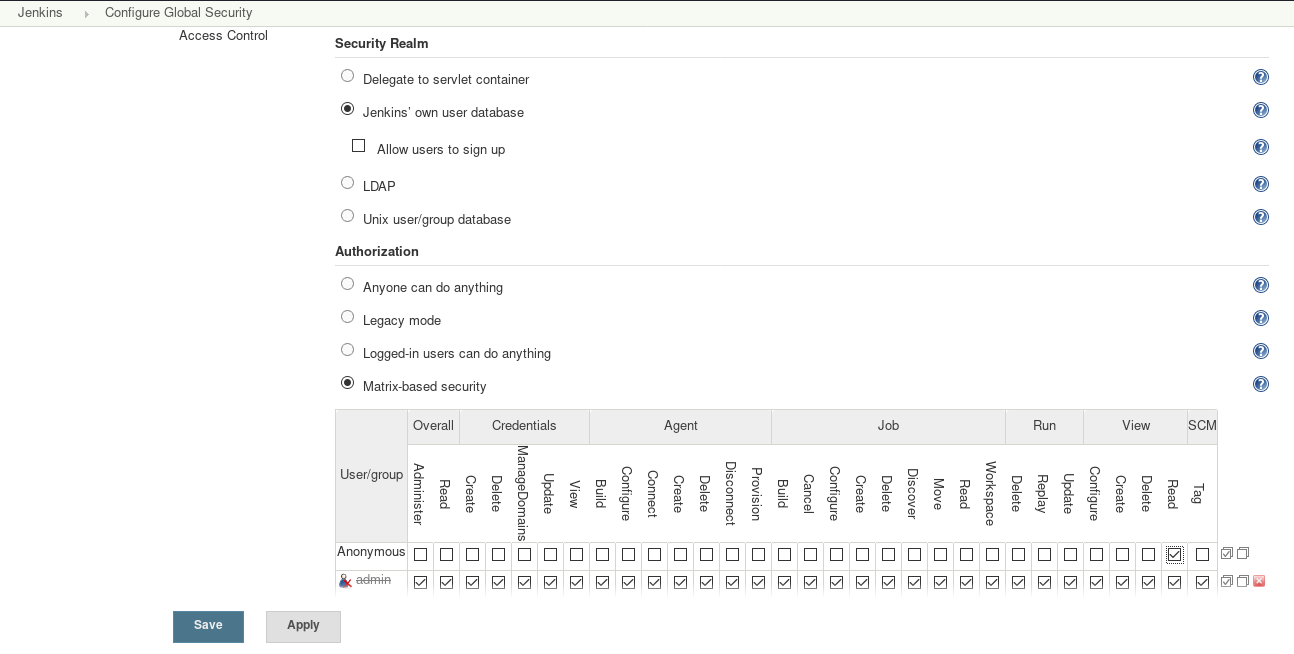This screenshot has height=654, width=1294.
Task: Open the Jenkins breadcrumb link
Action: pyautogui.click(x=39, y=13)
